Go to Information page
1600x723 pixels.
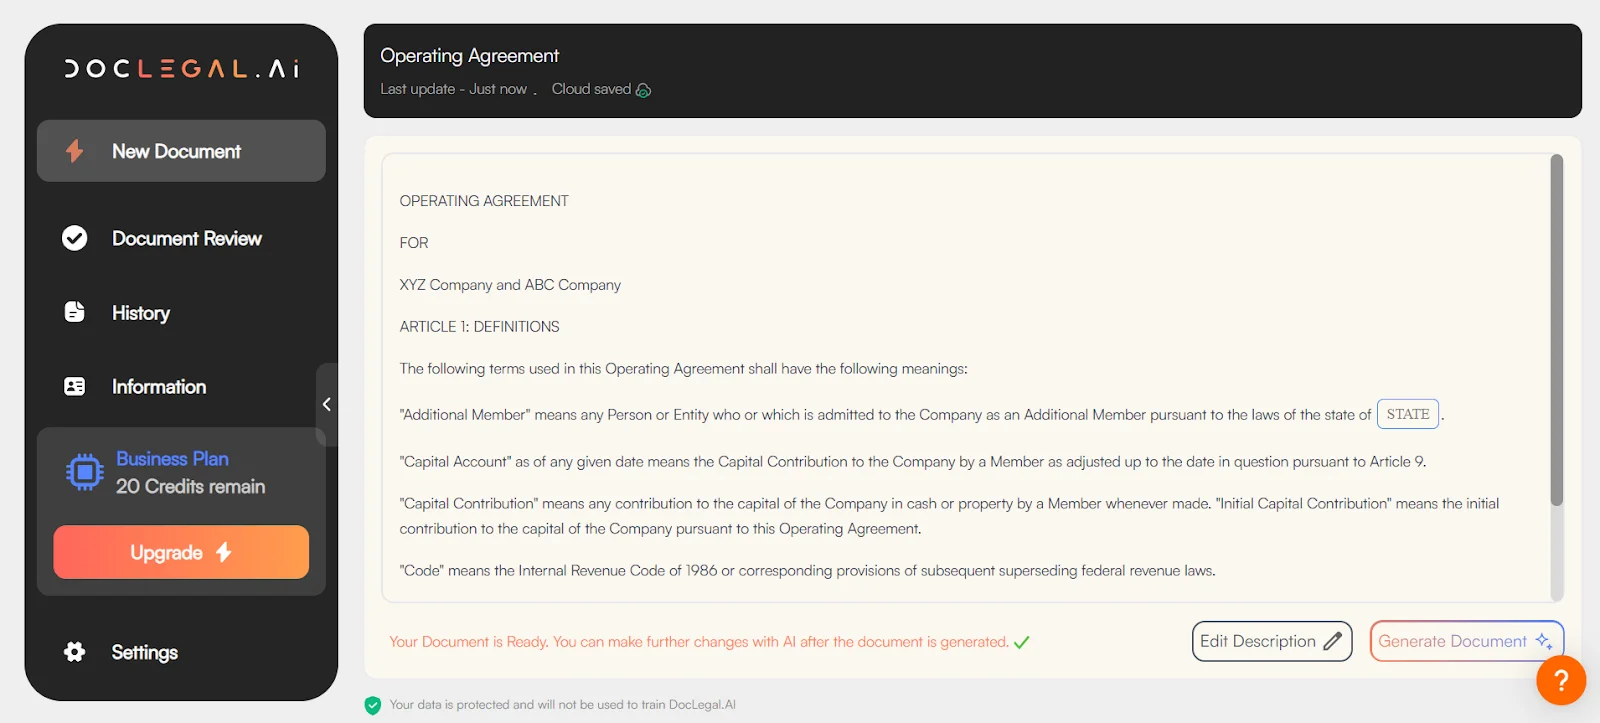tap(159, 387)
